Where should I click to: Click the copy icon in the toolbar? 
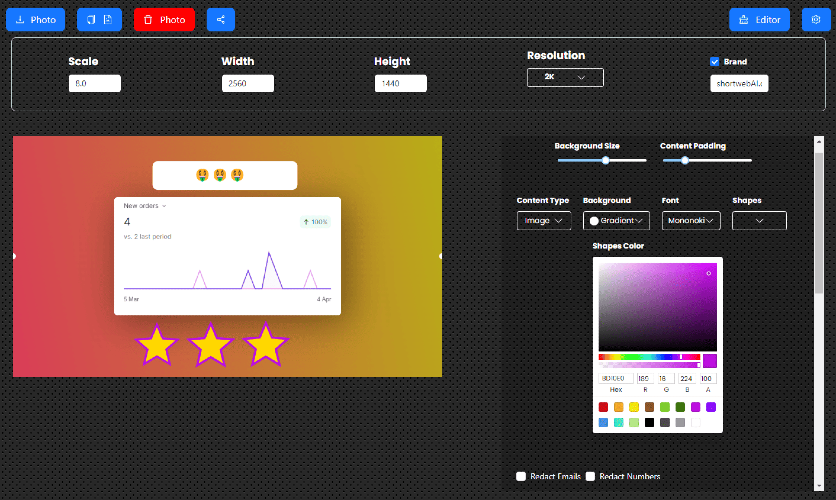tap(91, 20)
